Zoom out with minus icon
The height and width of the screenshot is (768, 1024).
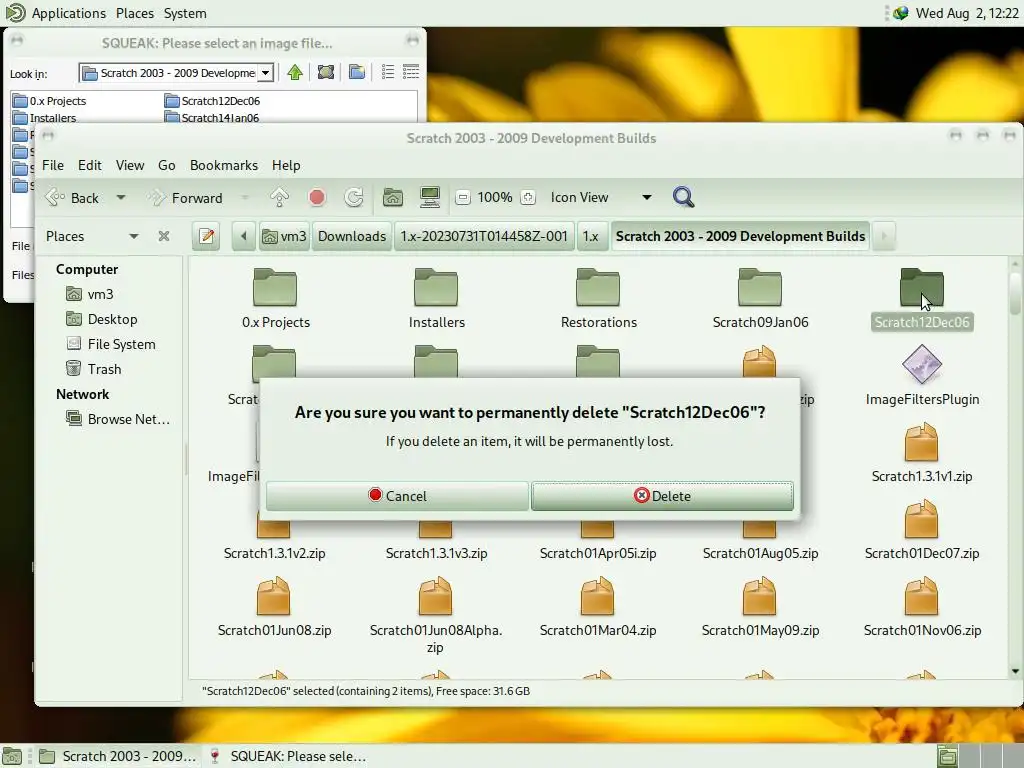click(x=462, y=197)
